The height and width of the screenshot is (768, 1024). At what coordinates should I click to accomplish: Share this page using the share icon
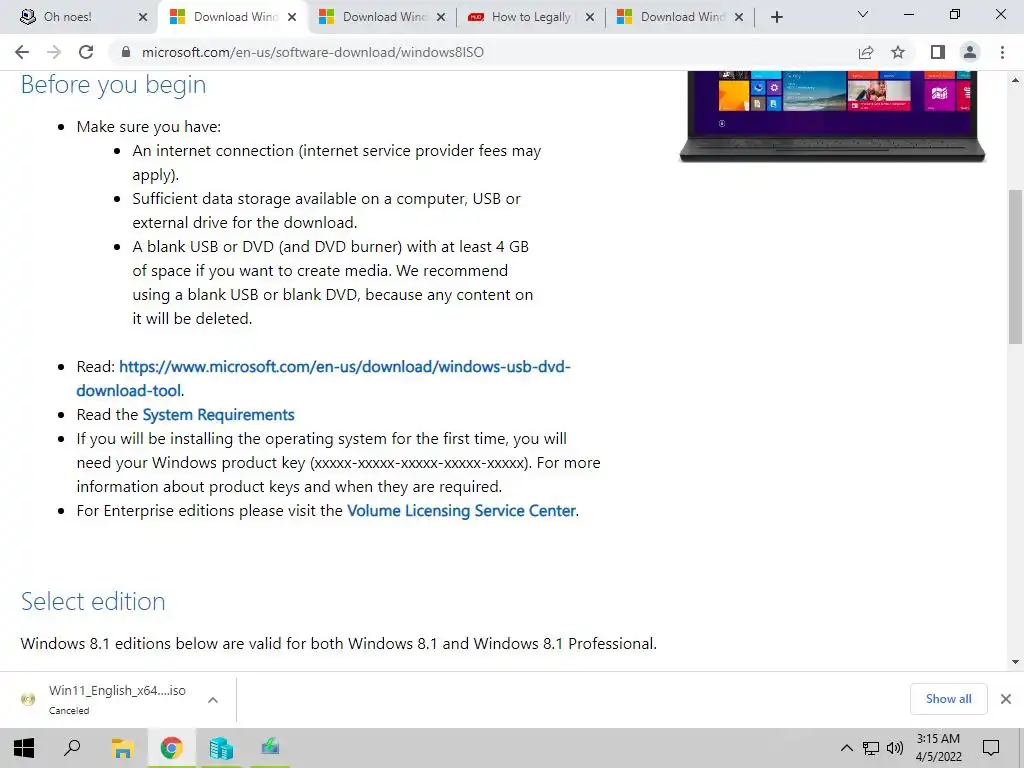pos(866,52)
